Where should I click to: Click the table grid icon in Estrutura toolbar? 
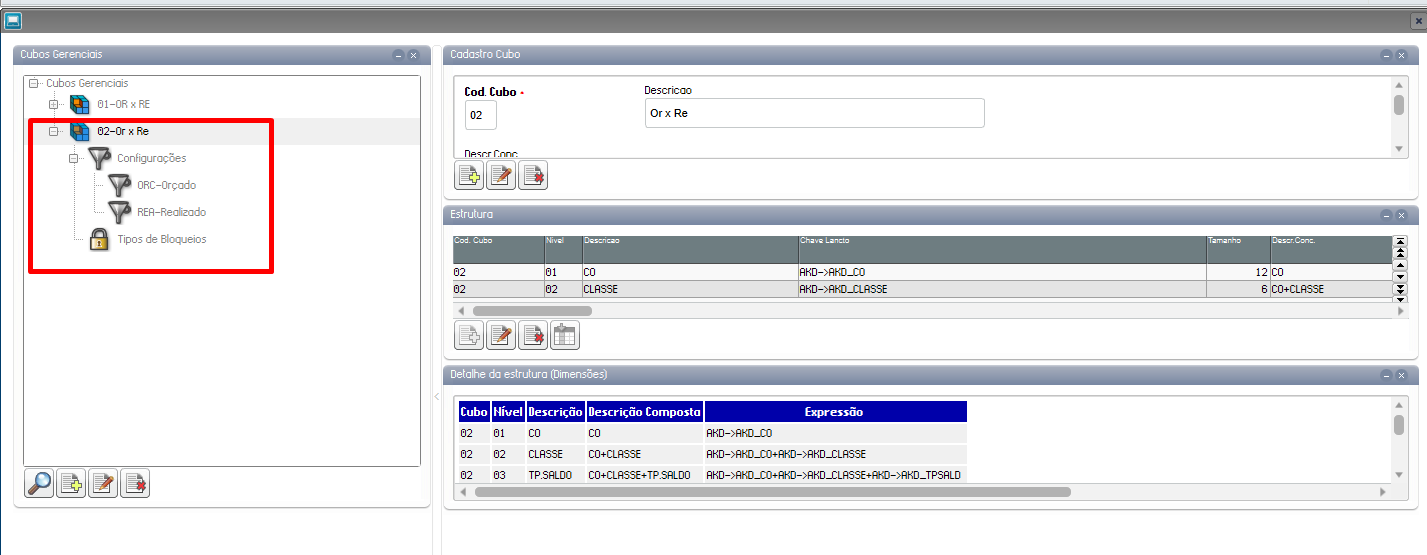pos(565,335)
